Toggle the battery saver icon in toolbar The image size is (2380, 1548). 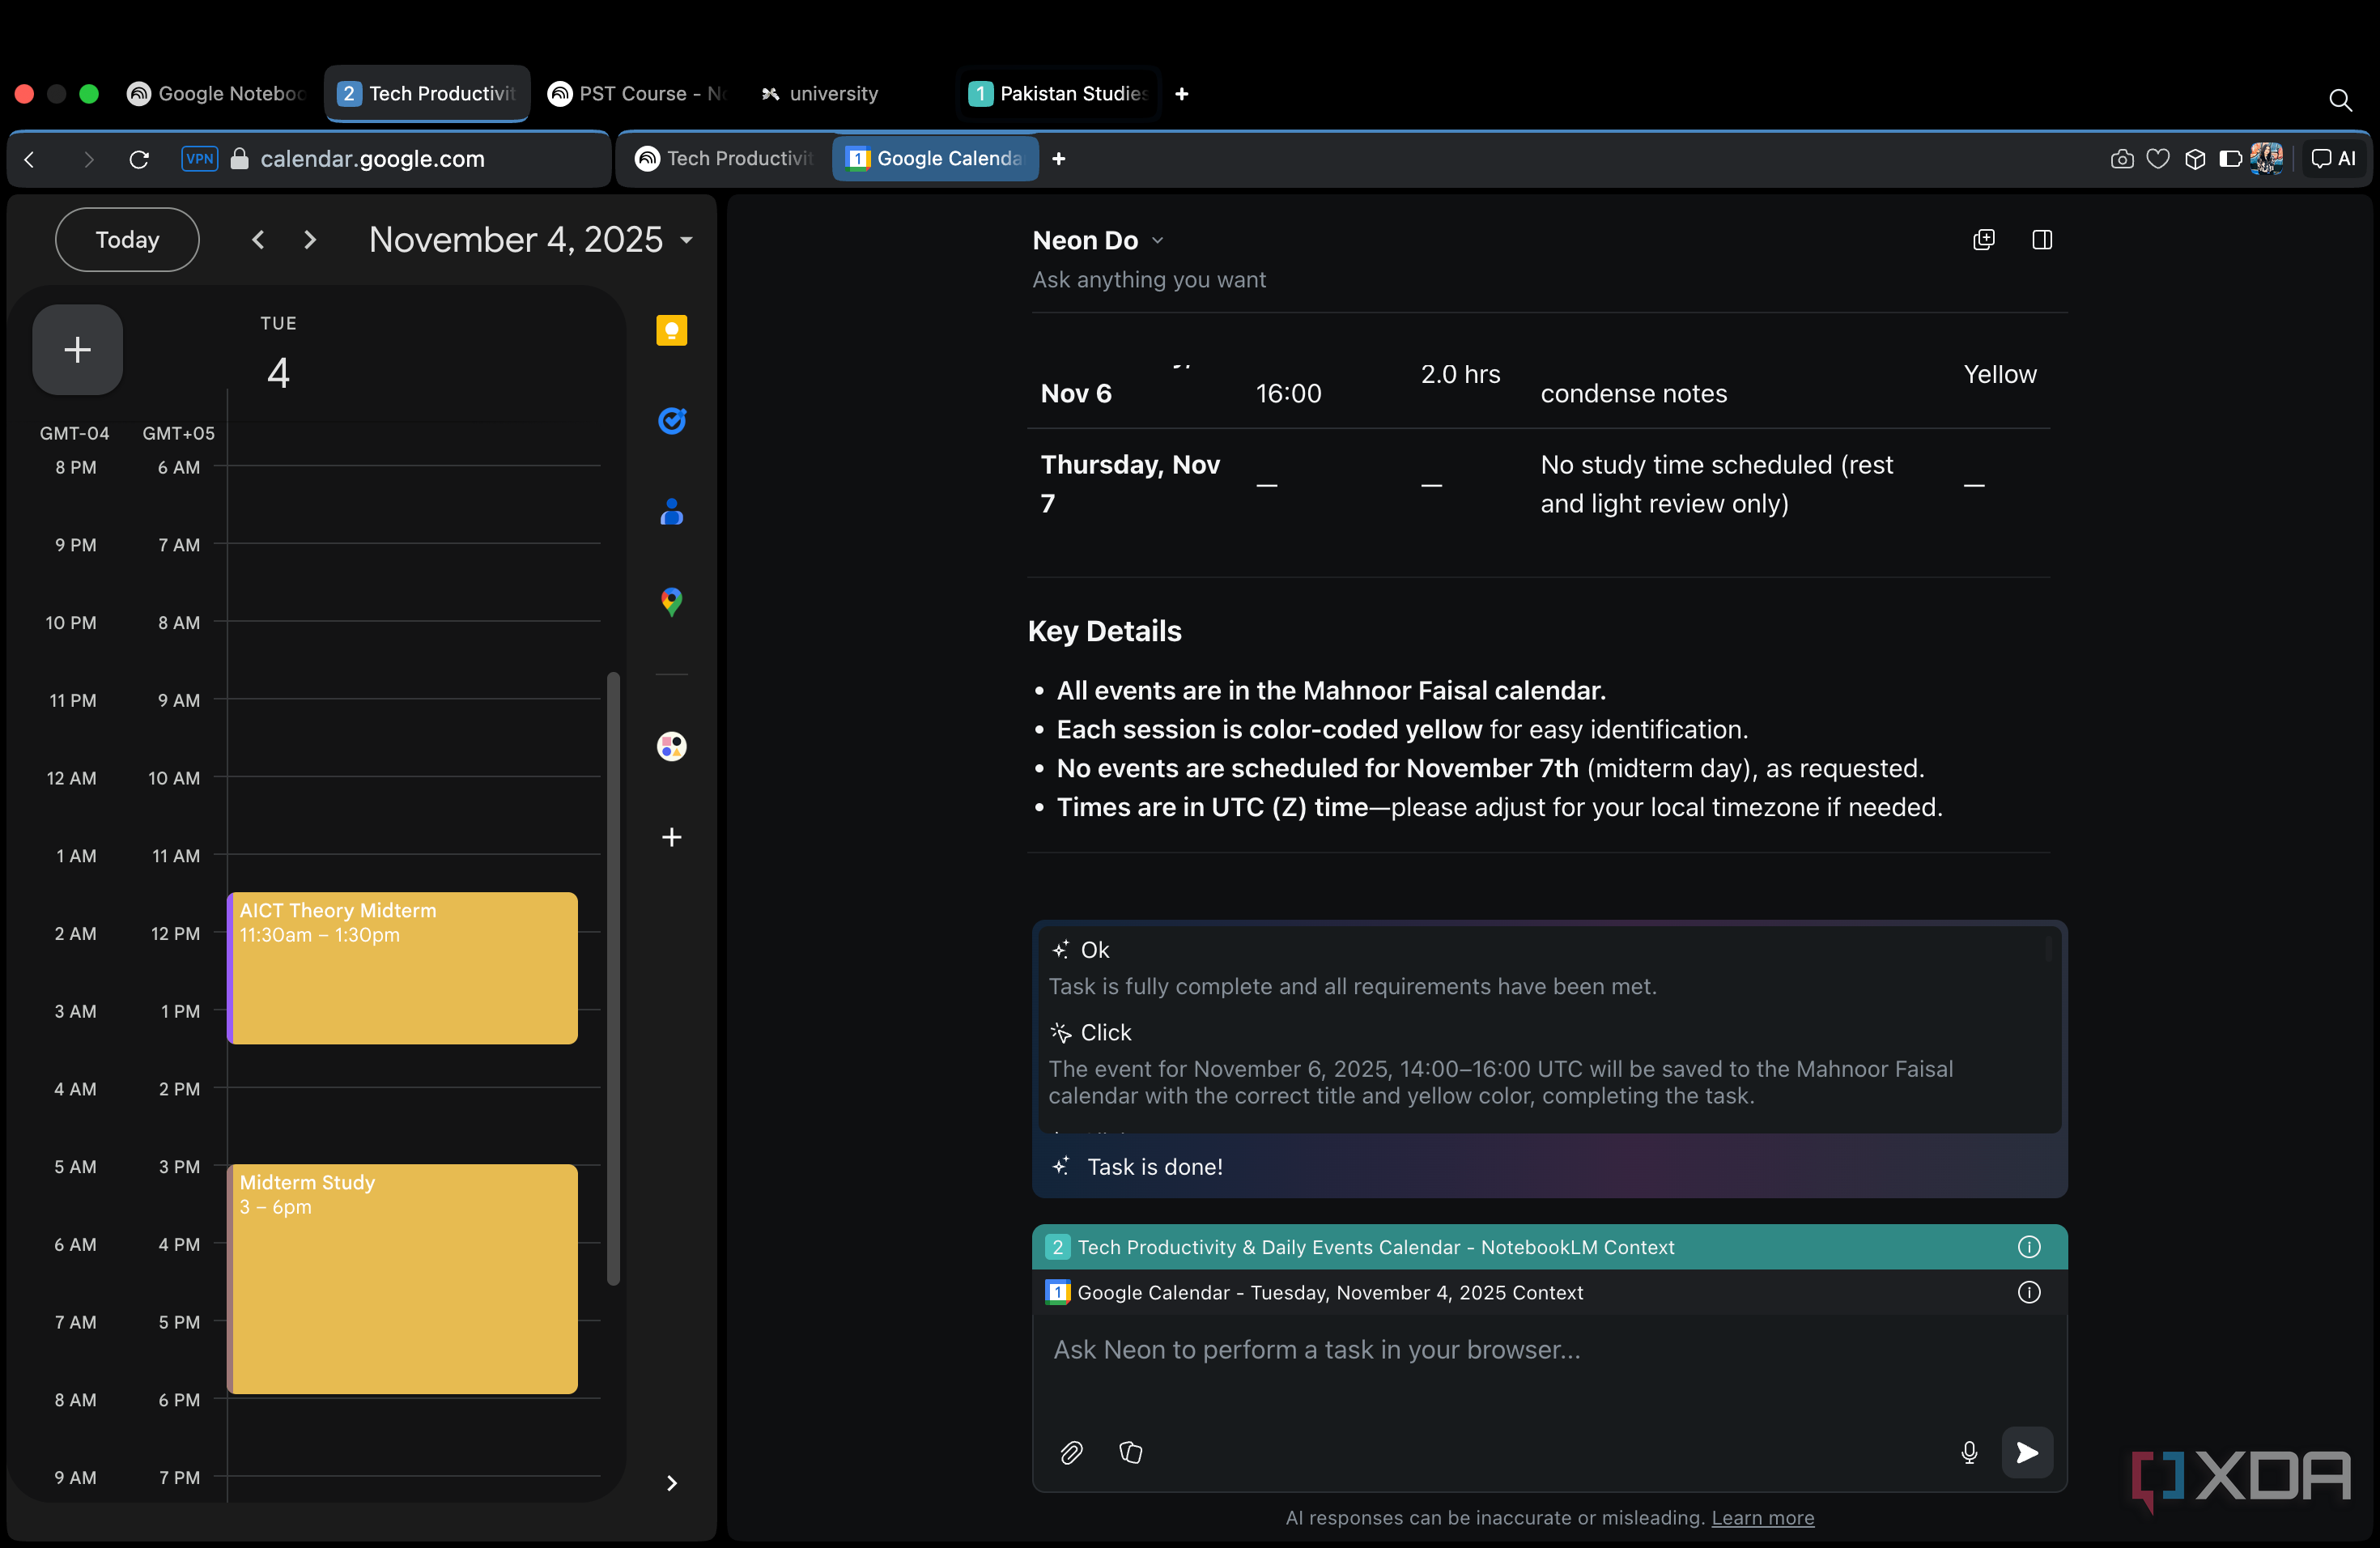coord(2230,159)
